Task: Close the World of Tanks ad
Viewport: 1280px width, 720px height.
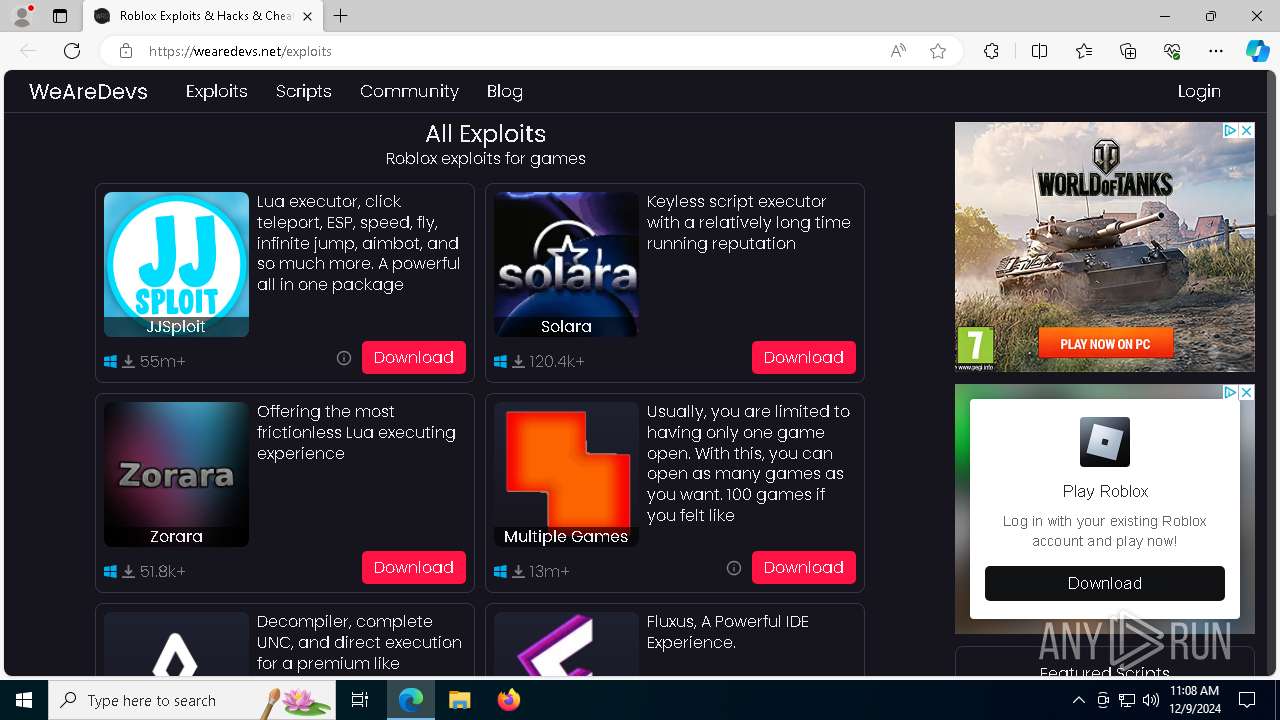Action: pyautogui.click(x=1247, y=130)
